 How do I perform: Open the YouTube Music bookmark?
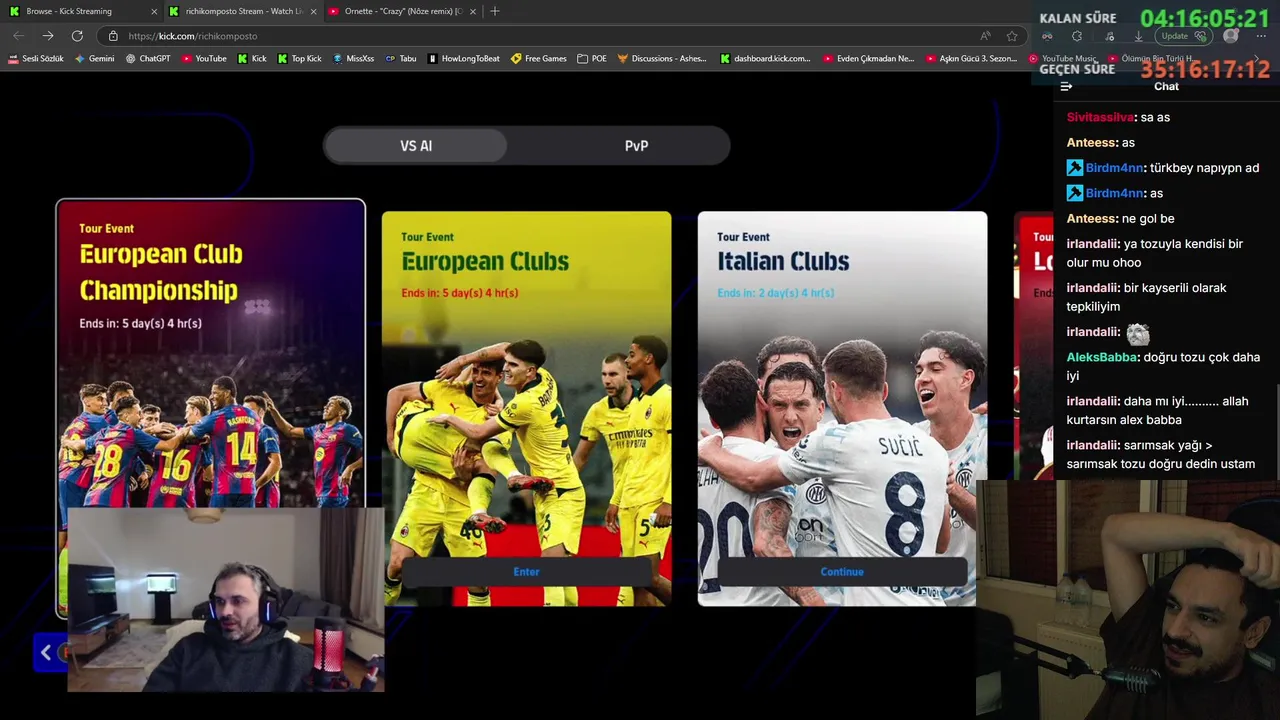click(1063, 59)
